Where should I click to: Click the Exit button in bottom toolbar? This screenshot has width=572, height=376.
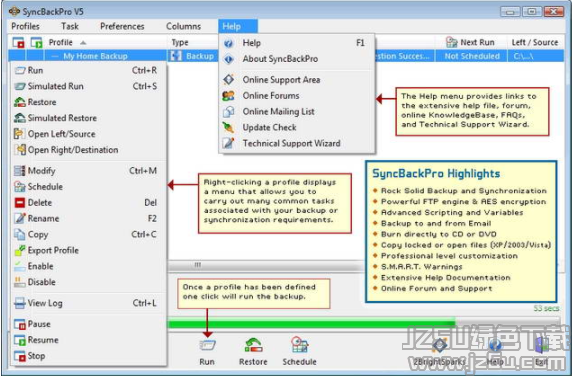(541, 352)
